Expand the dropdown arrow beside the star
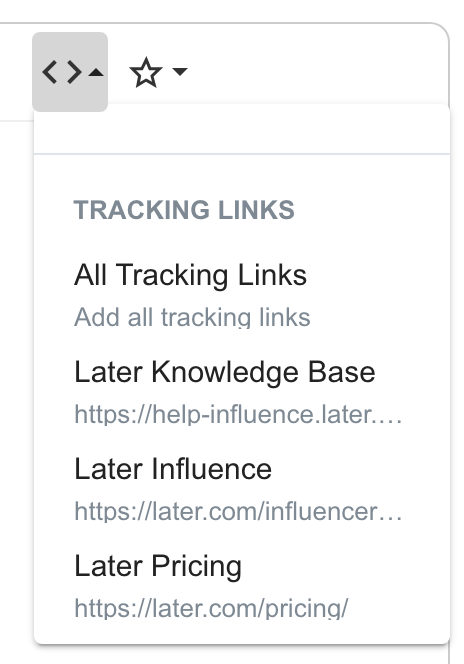 (180, 72)
